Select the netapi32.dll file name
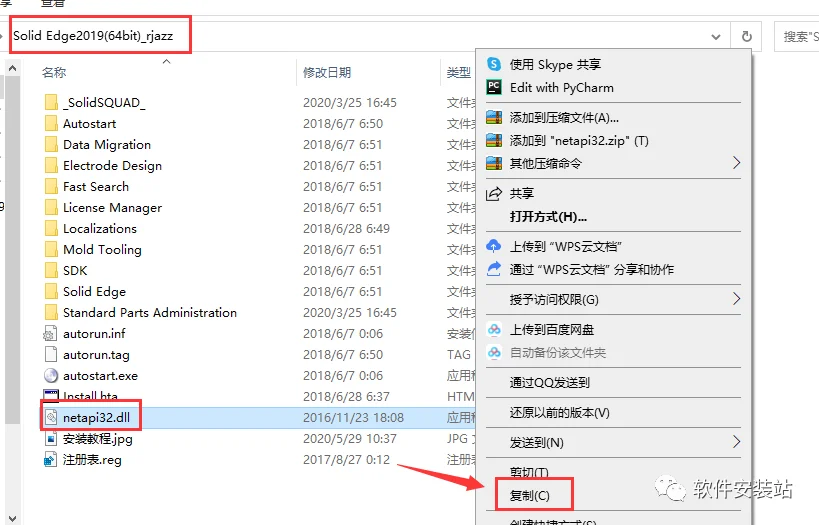Screen dimensions: 819x525 97,417
